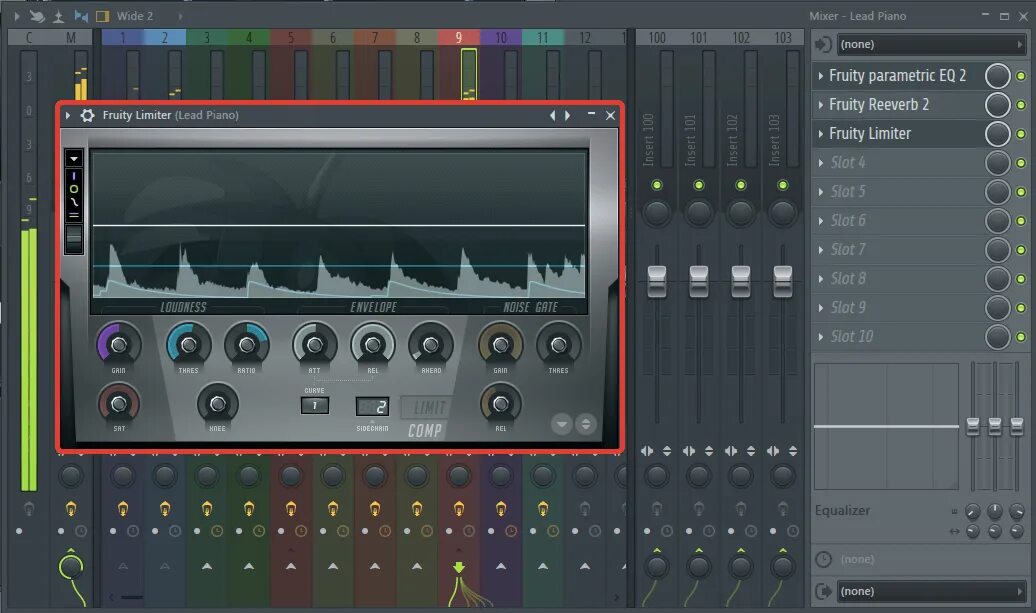Expand the Fruity Reeverb 2 slot menu

(x=821, y=105)
